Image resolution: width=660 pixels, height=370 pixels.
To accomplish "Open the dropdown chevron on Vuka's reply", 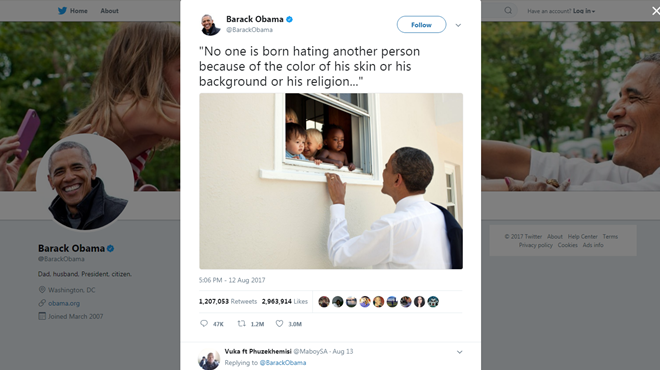I will tap(459, 352).
